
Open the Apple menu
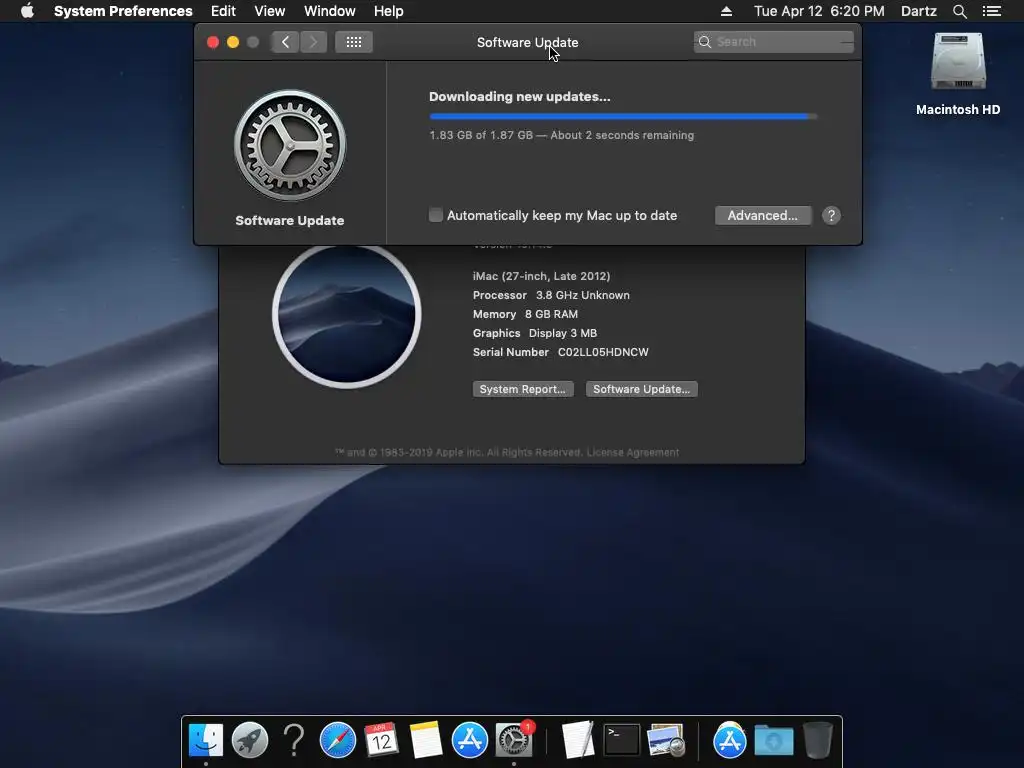[x=27, y=11]
